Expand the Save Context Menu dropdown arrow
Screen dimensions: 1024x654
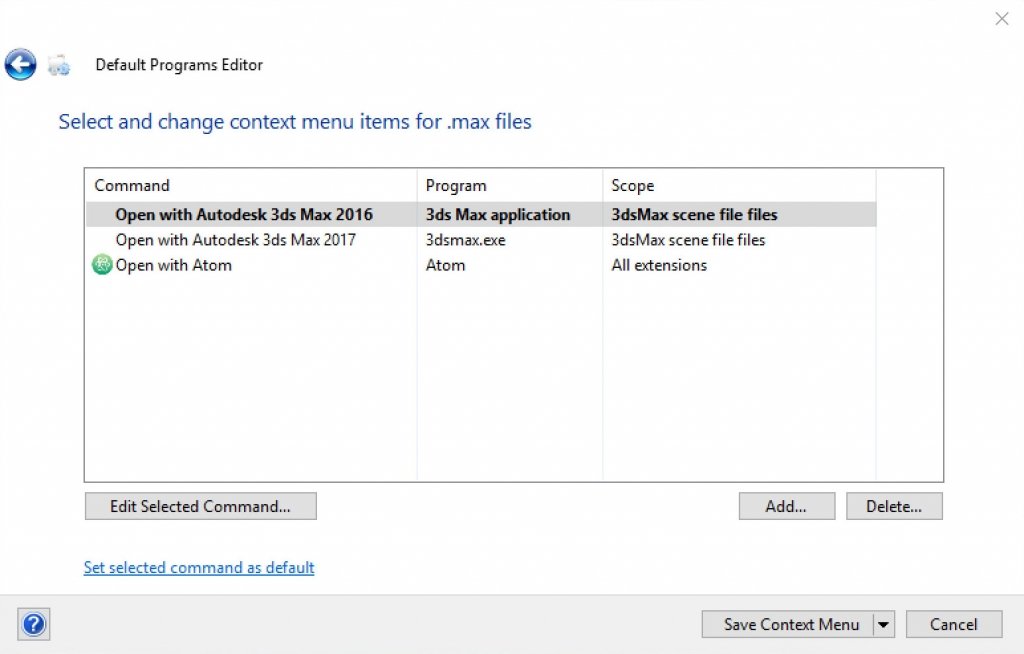[884, 625]
